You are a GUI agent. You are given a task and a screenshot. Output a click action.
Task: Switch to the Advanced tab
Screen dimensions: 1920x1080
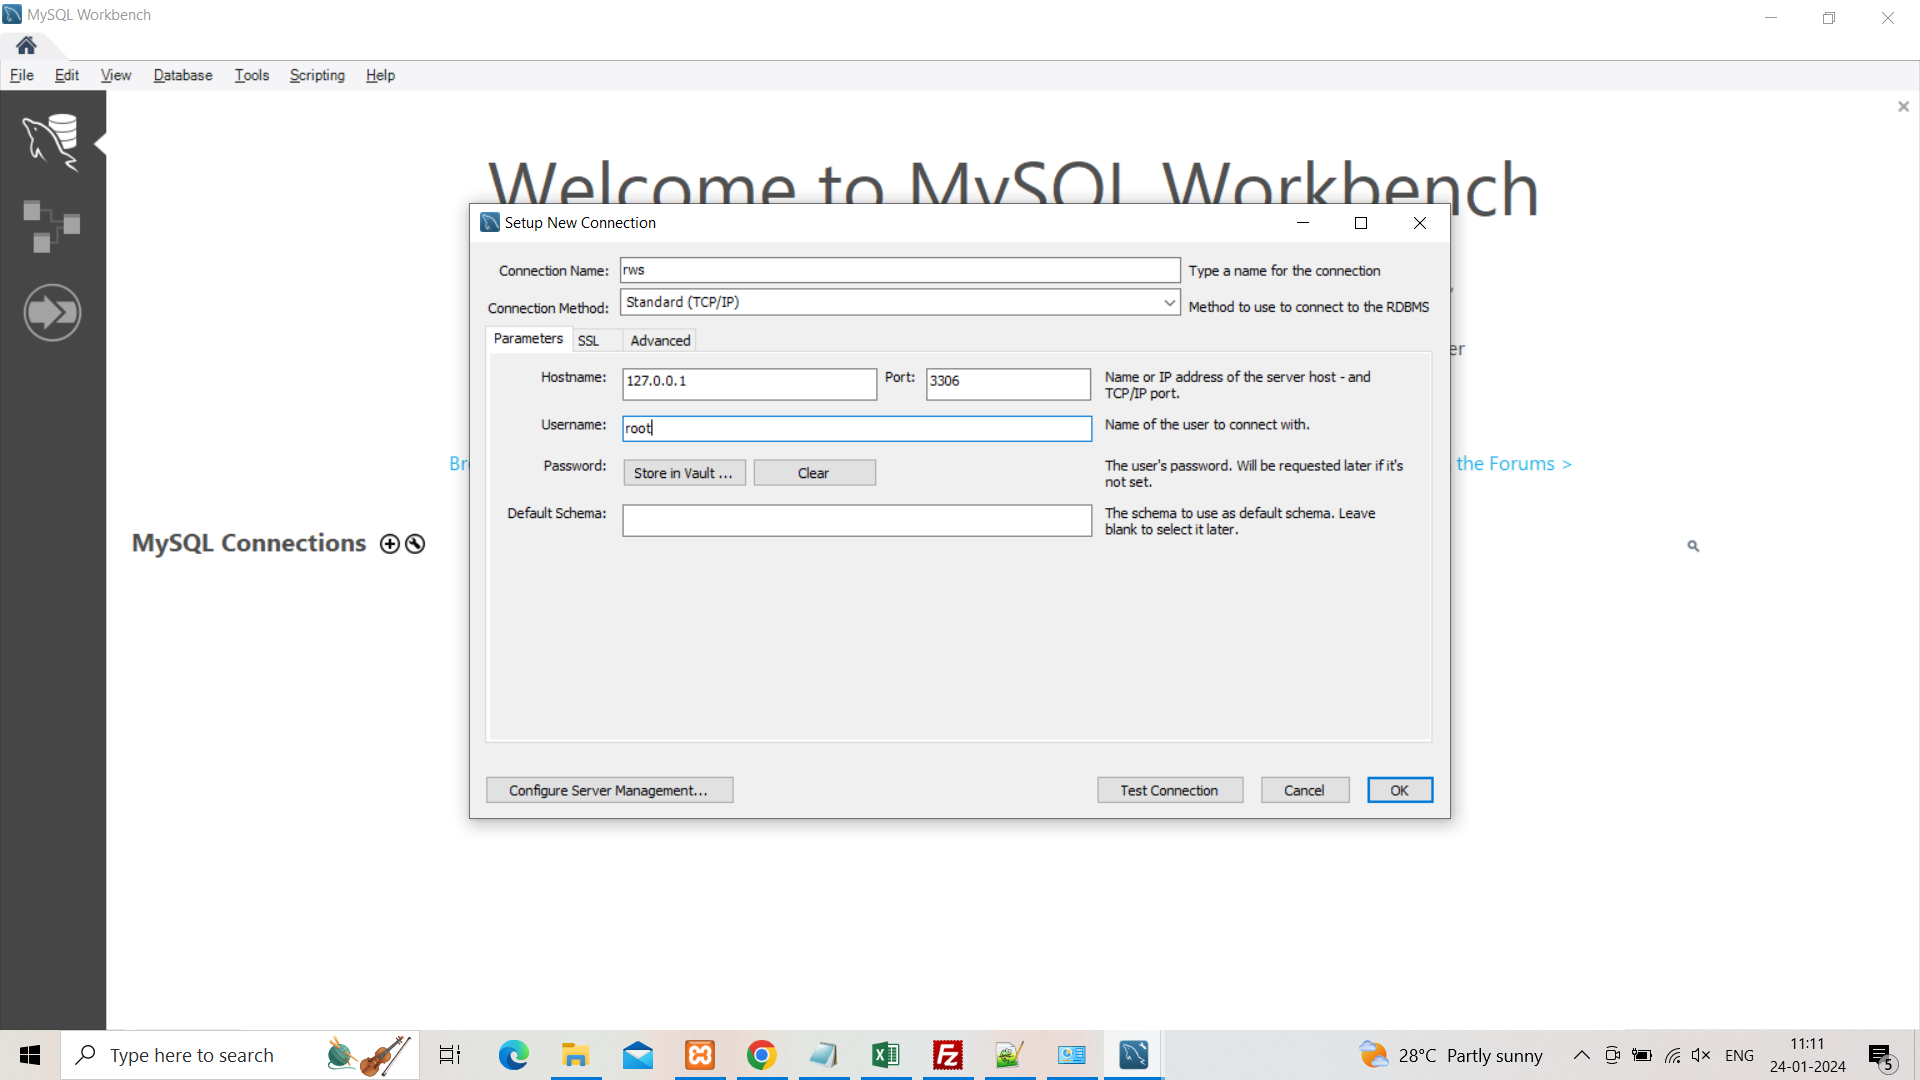660,341
